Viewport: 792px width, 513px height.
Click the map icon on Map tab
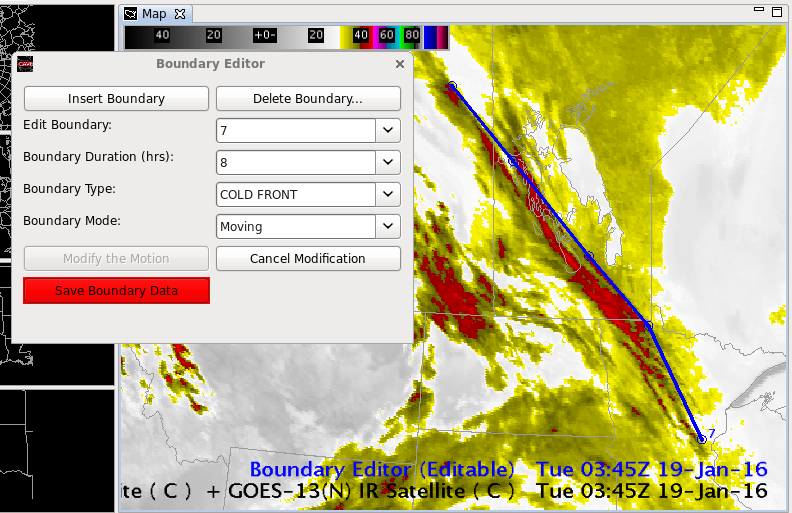pyautogui.click(x=130, y=14)
